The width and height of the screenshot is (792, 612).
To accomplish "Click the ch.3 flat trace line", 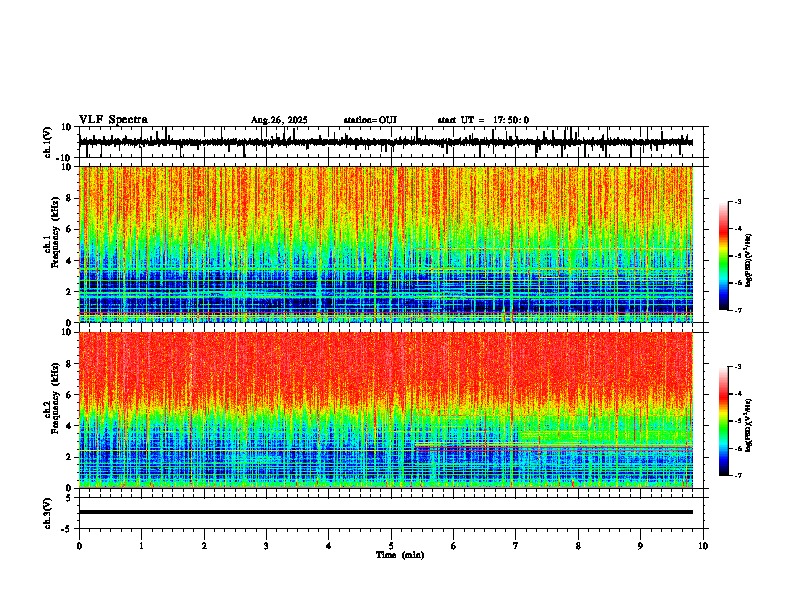I will (x=386, y=512).
